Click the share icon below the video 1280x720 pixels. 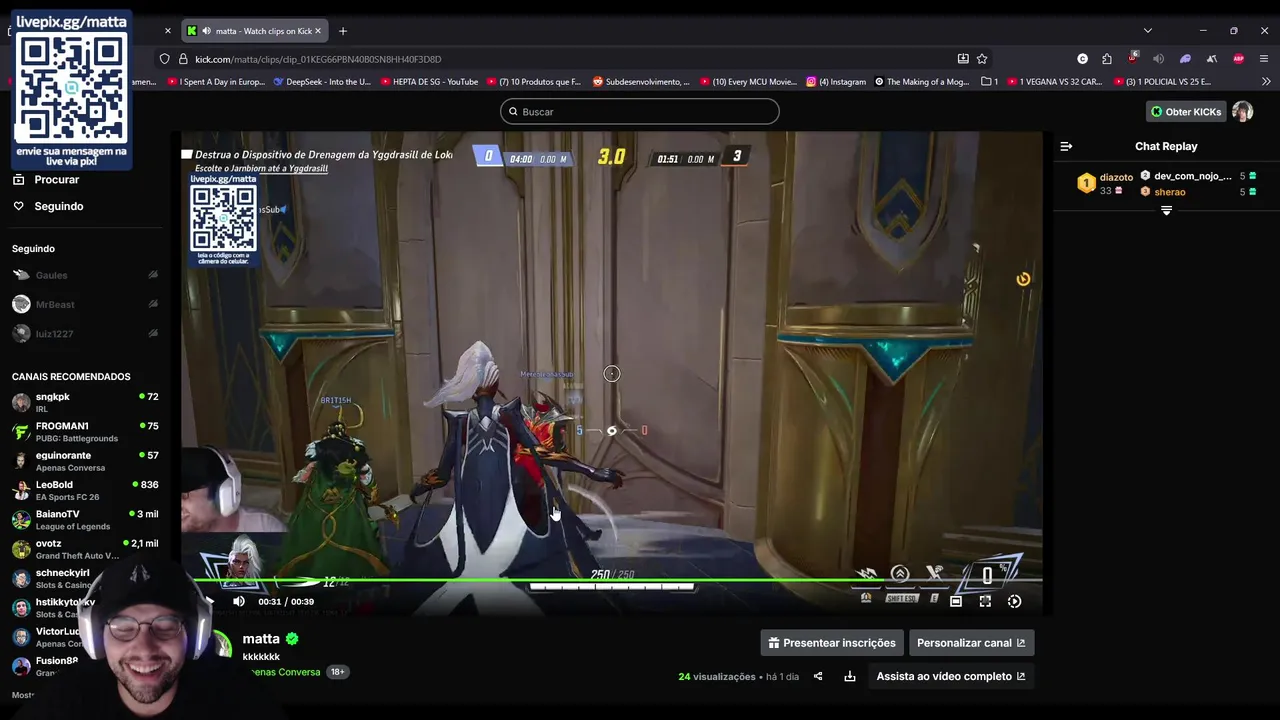[818, 676]
